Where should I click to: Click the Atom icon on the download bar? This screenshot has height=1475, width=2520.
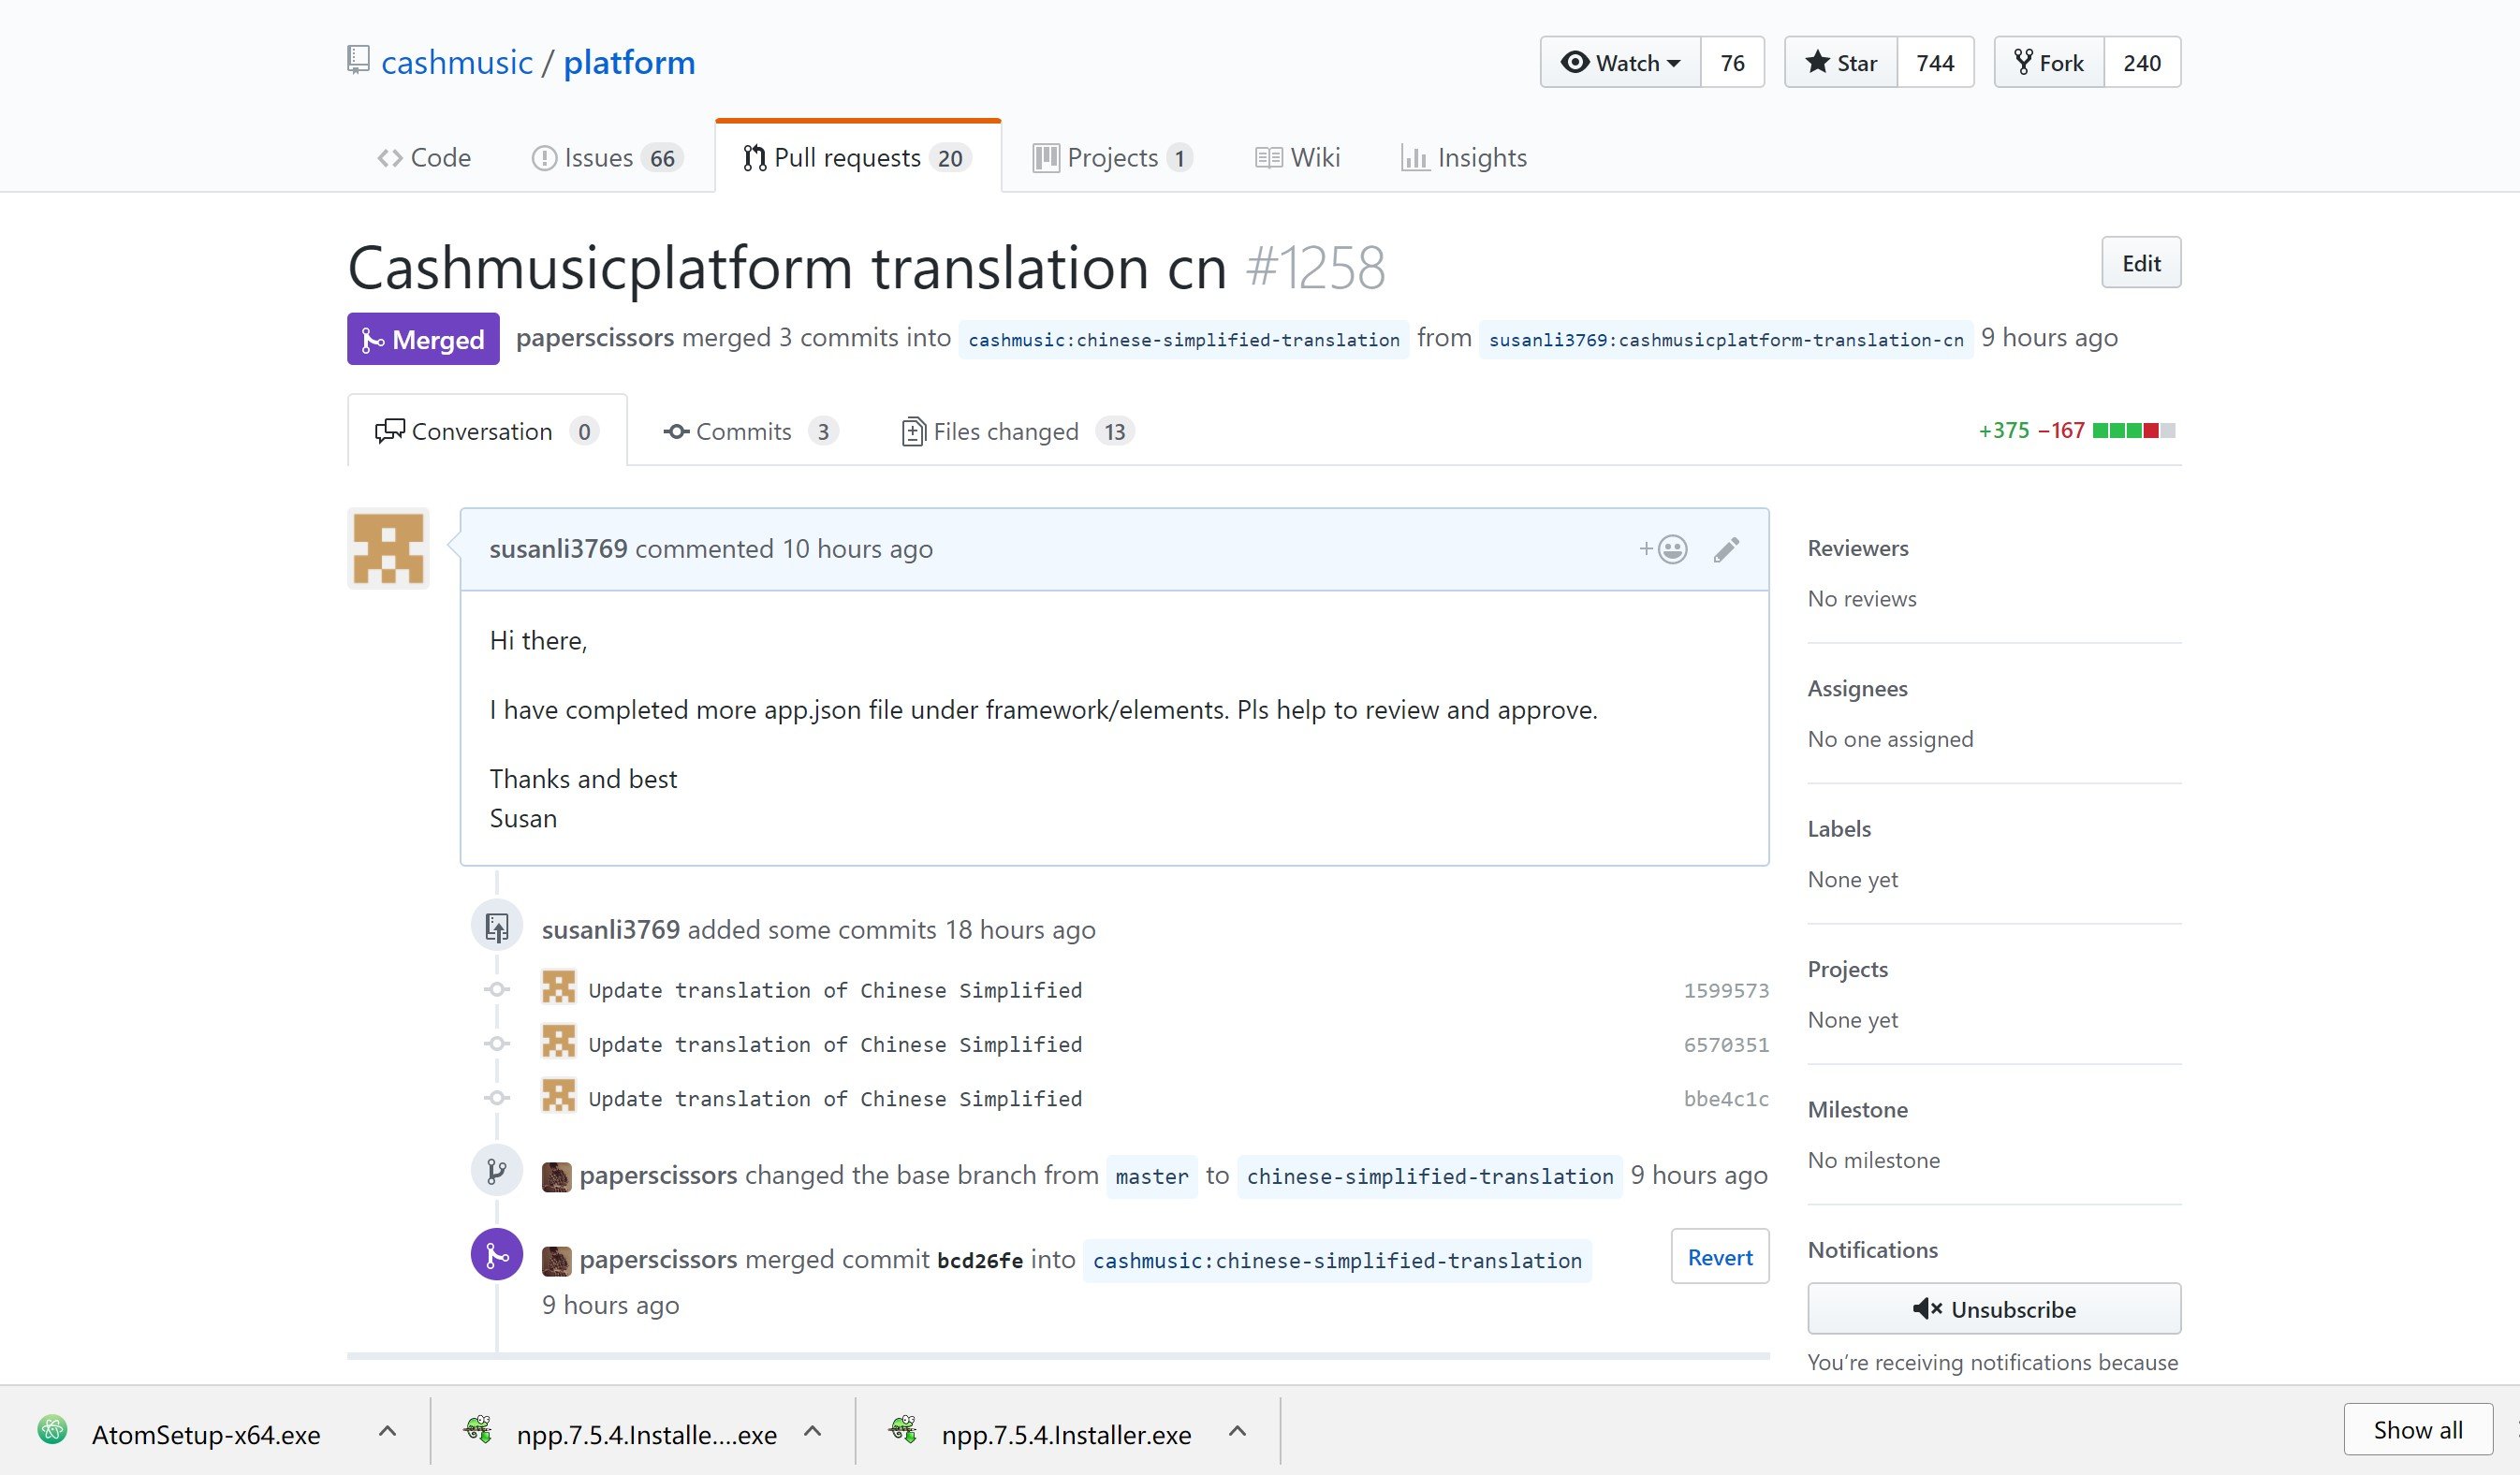(52, 1430)
